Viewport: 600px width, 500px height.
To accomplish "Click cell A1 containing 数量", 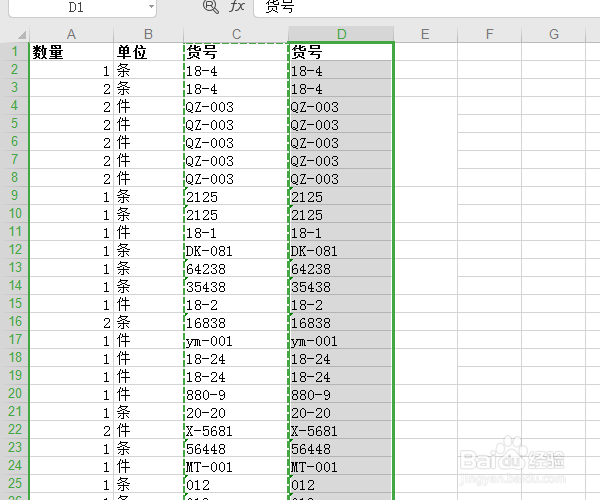I will (71, 52).
